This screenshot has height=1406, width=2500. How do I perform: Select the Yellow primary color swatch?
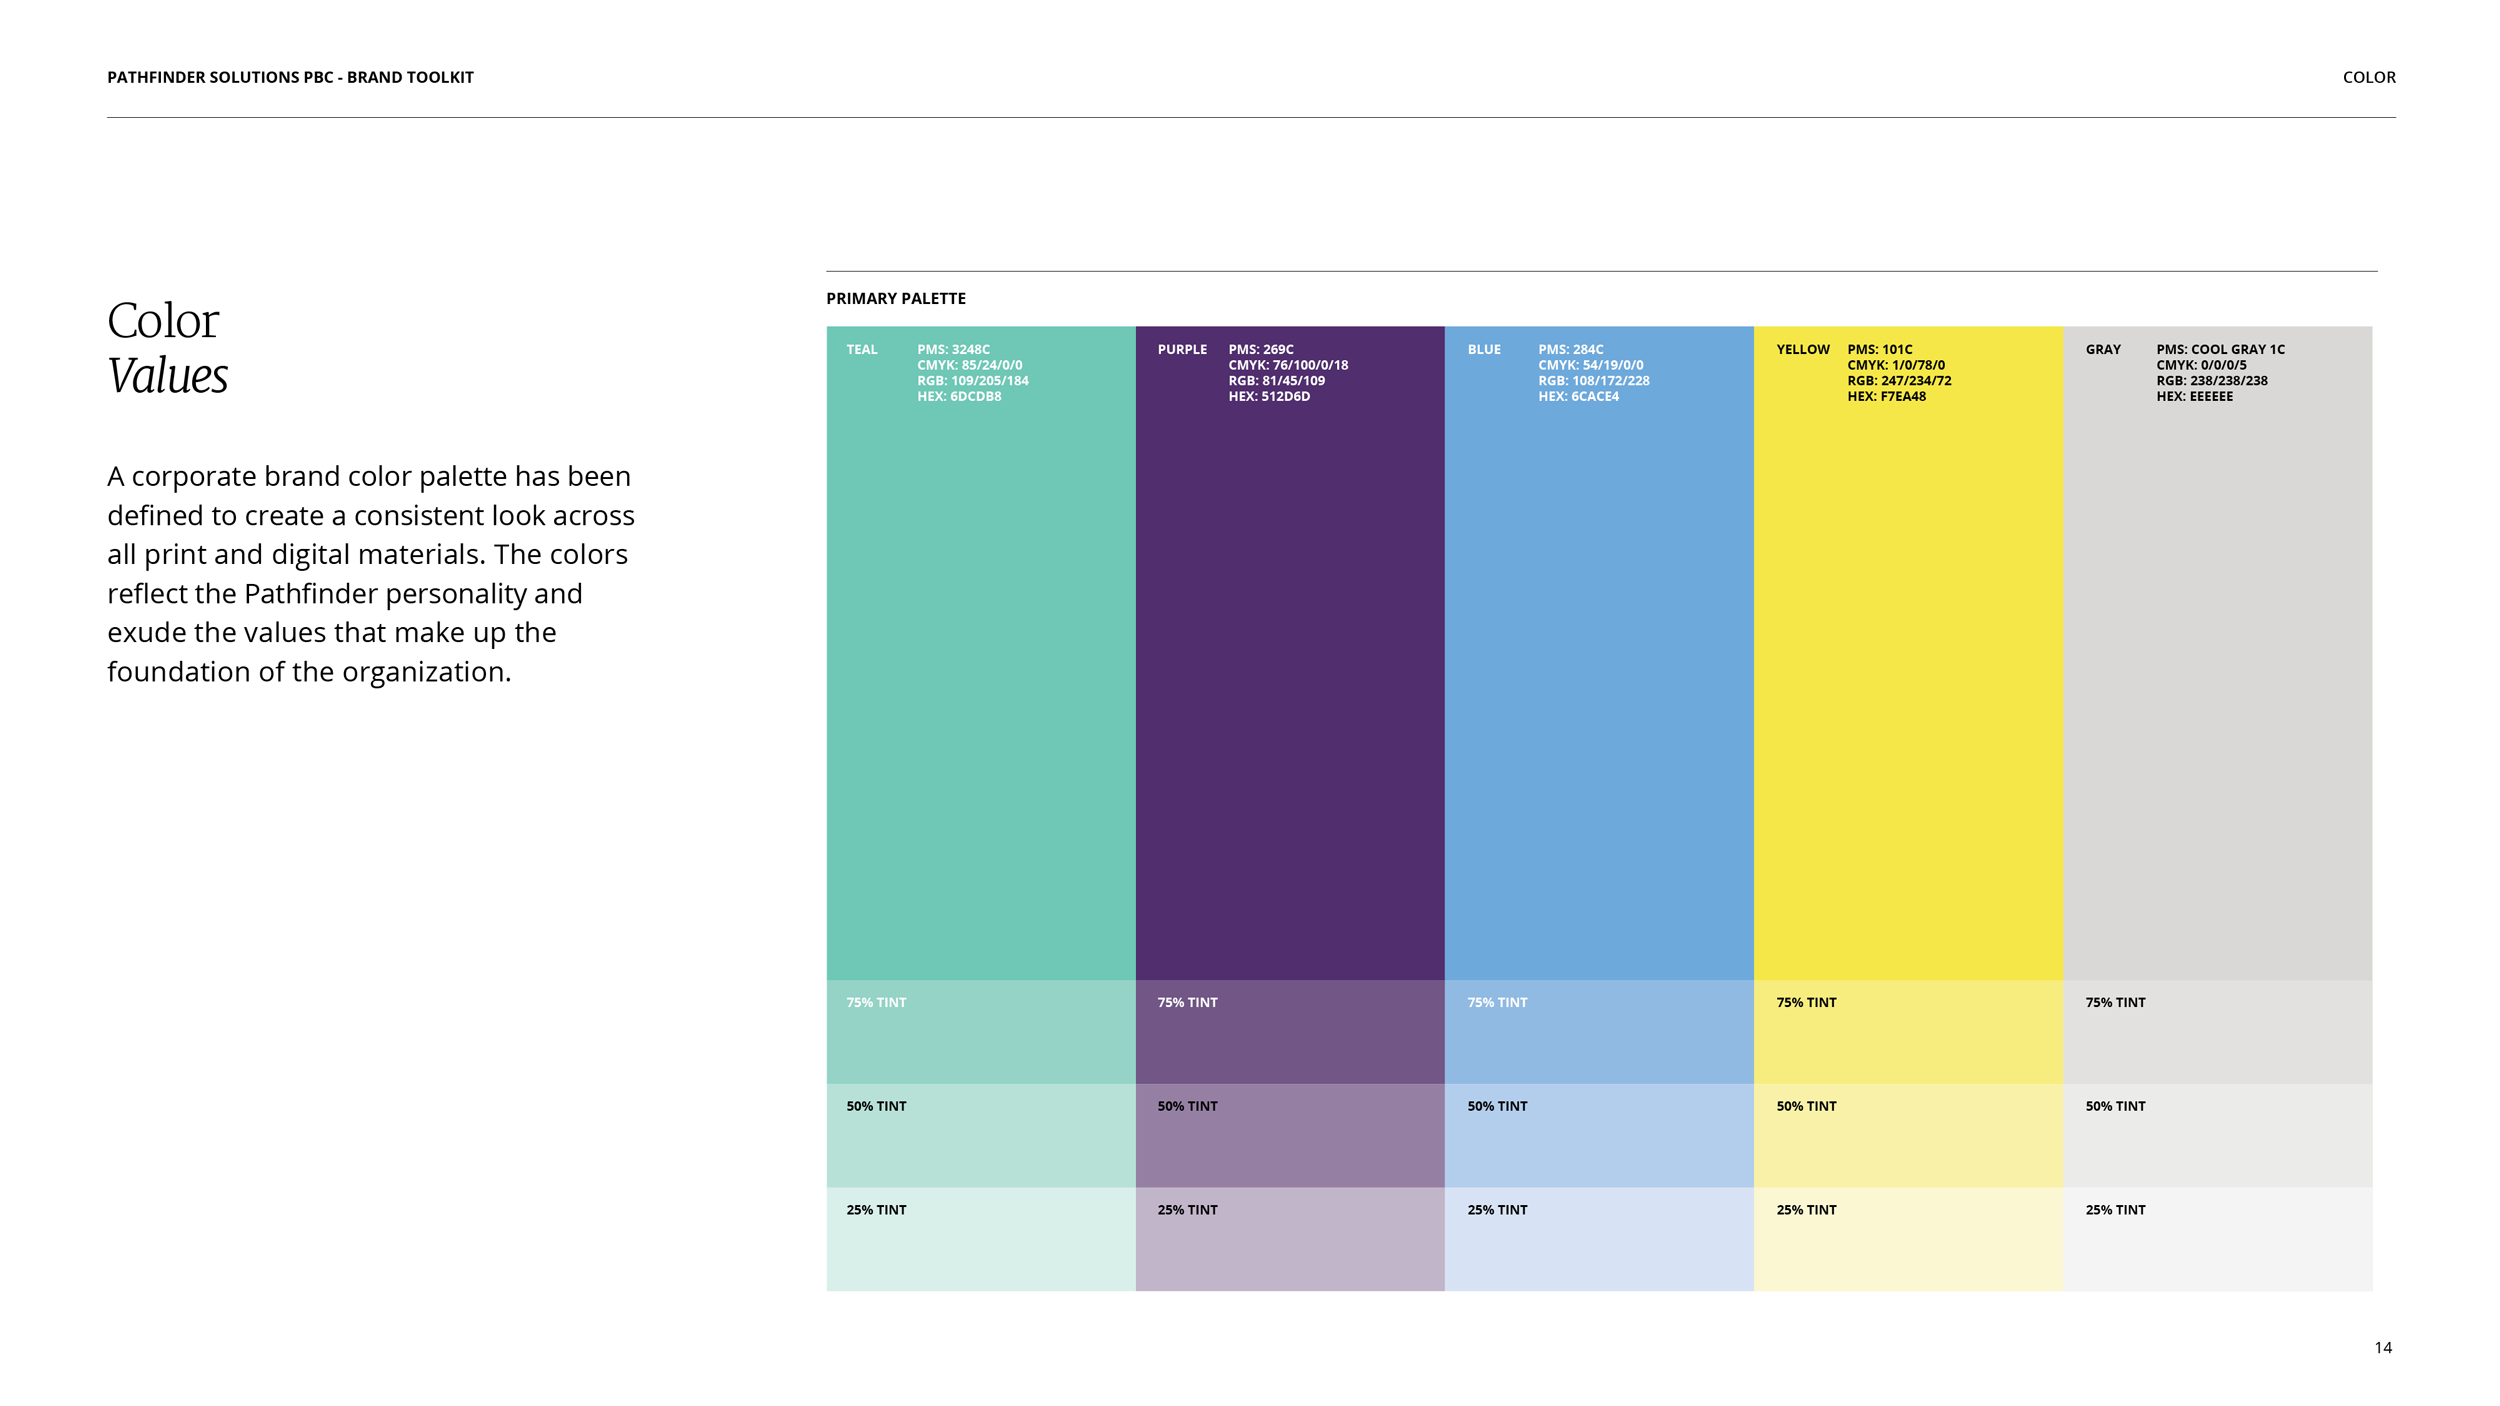pos(1910,650)
